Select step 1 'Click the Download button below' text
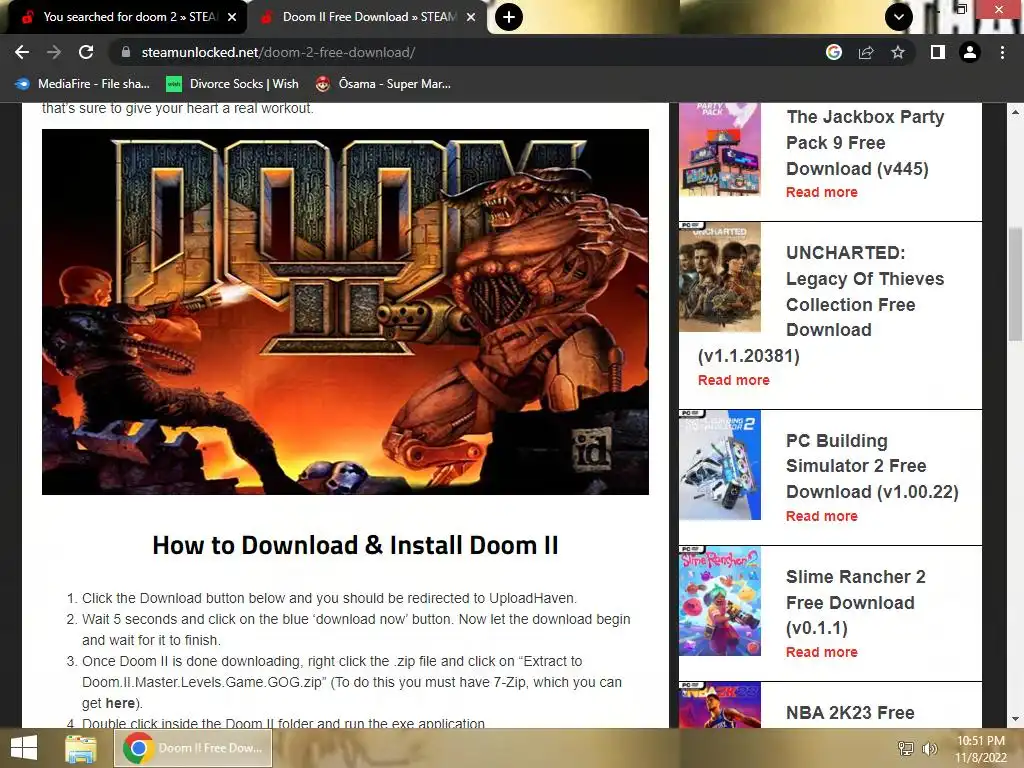 click(x=329, y=598)
